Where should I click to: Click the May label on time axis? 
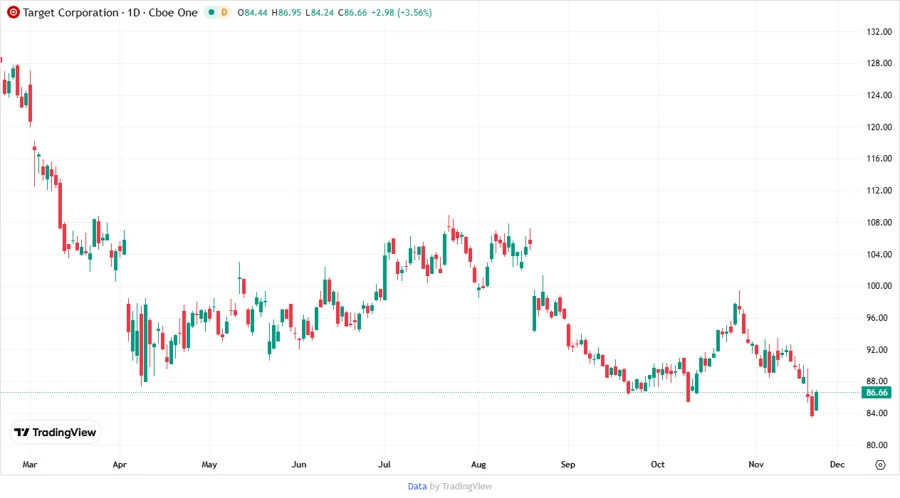(210, 464)
